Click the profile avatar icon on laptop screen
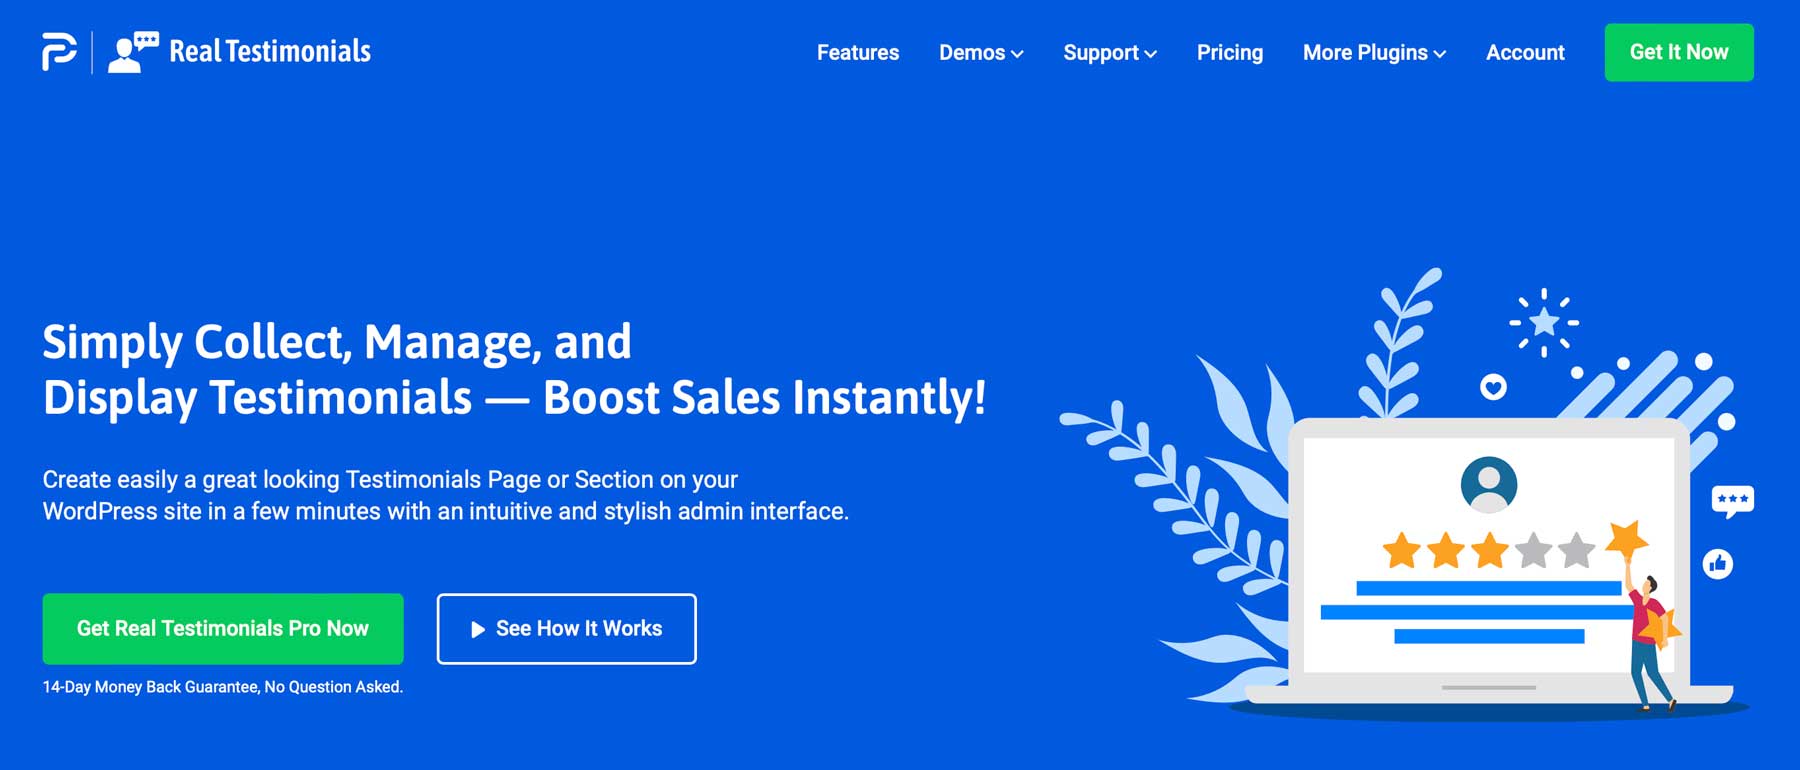The width and height of the screenshot is (1800, 770). [1489, 484]
